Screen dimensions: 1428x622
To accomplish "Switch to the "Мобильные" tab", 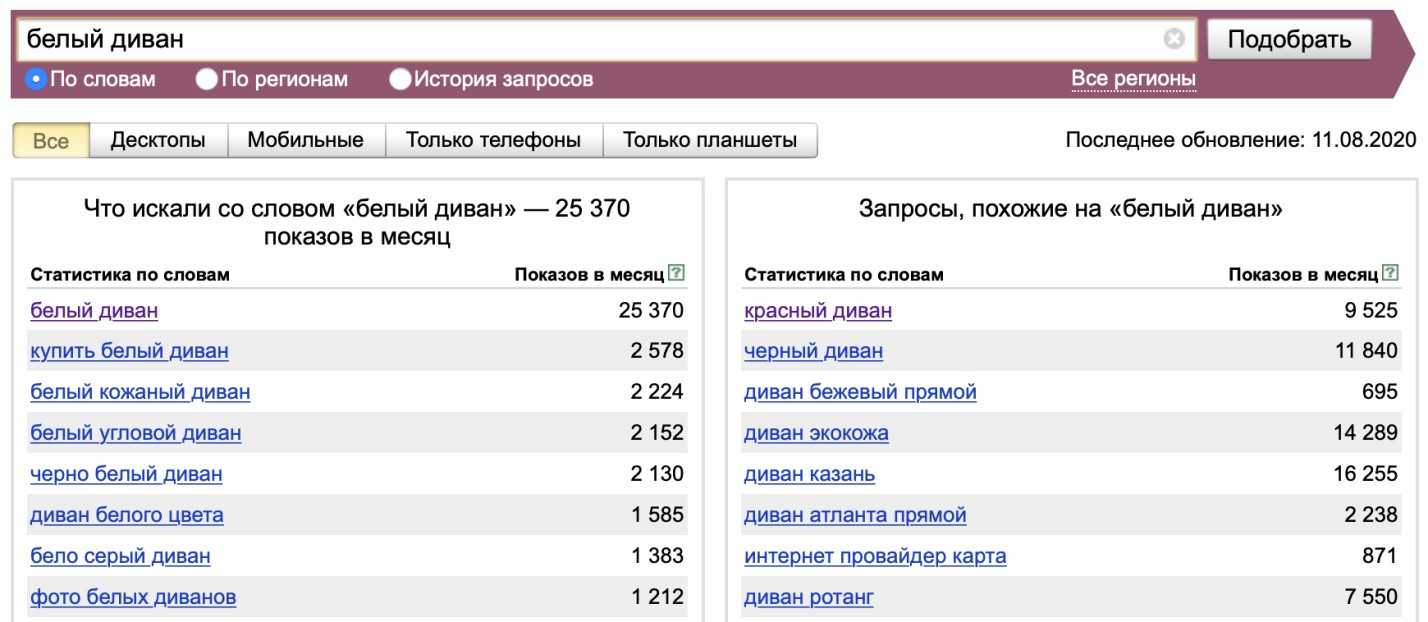I will tap(305, 141).
